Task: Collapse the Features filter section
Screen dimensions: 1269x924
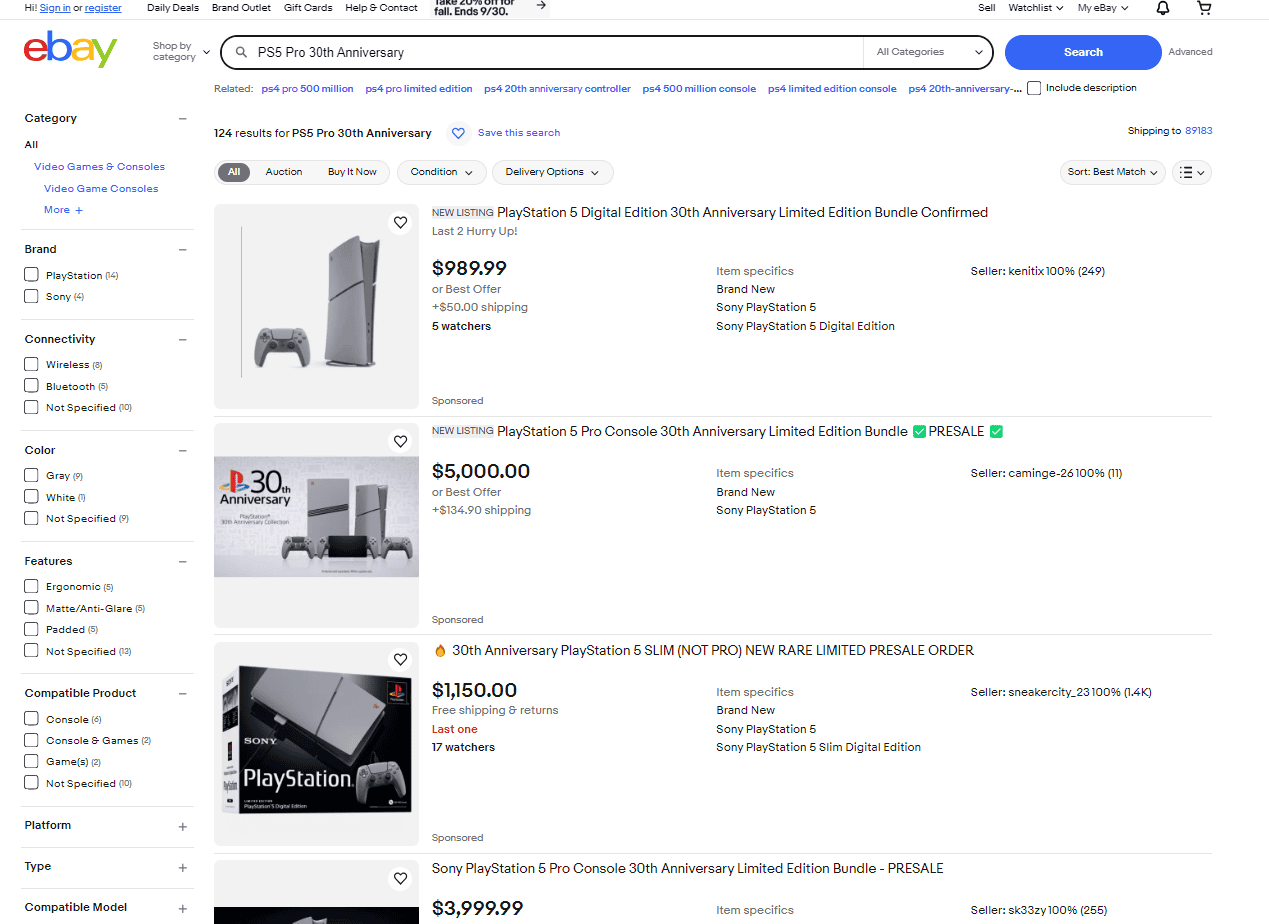Action: tap(182, 562)
